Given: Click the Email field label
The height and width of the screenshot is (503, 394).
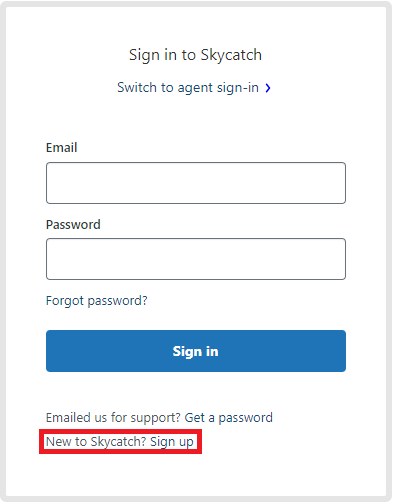Looking at the screenshot, I should tap(62, 148).
